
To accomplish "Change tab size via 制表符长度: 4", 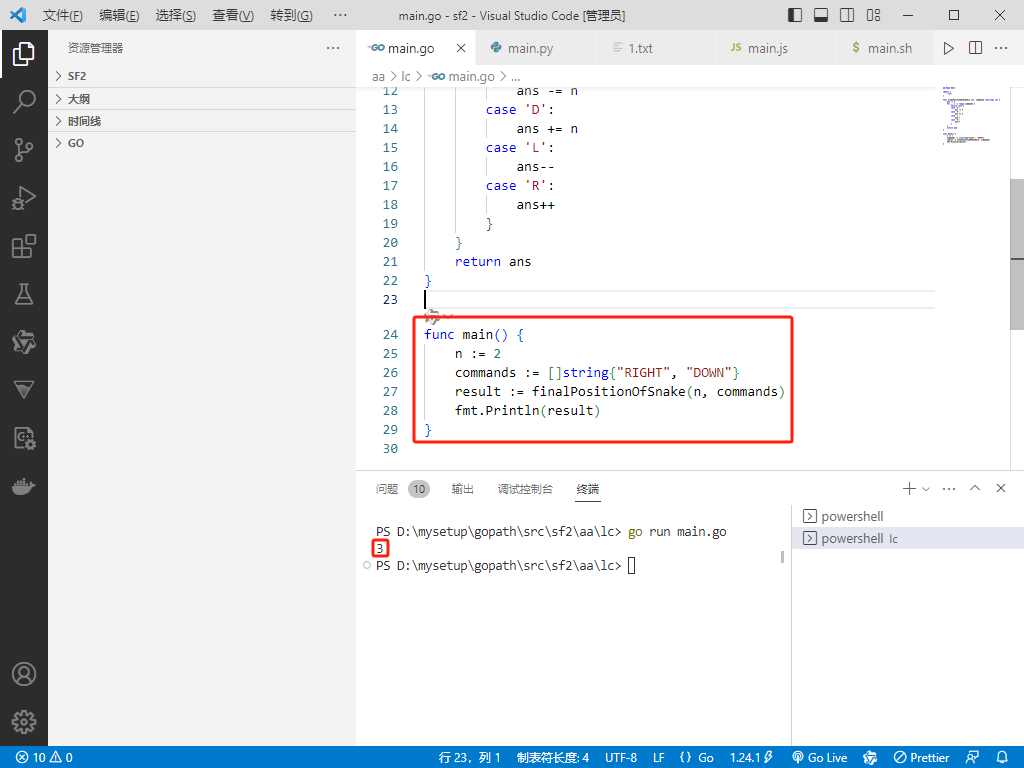I will click(x=552, y=758).
